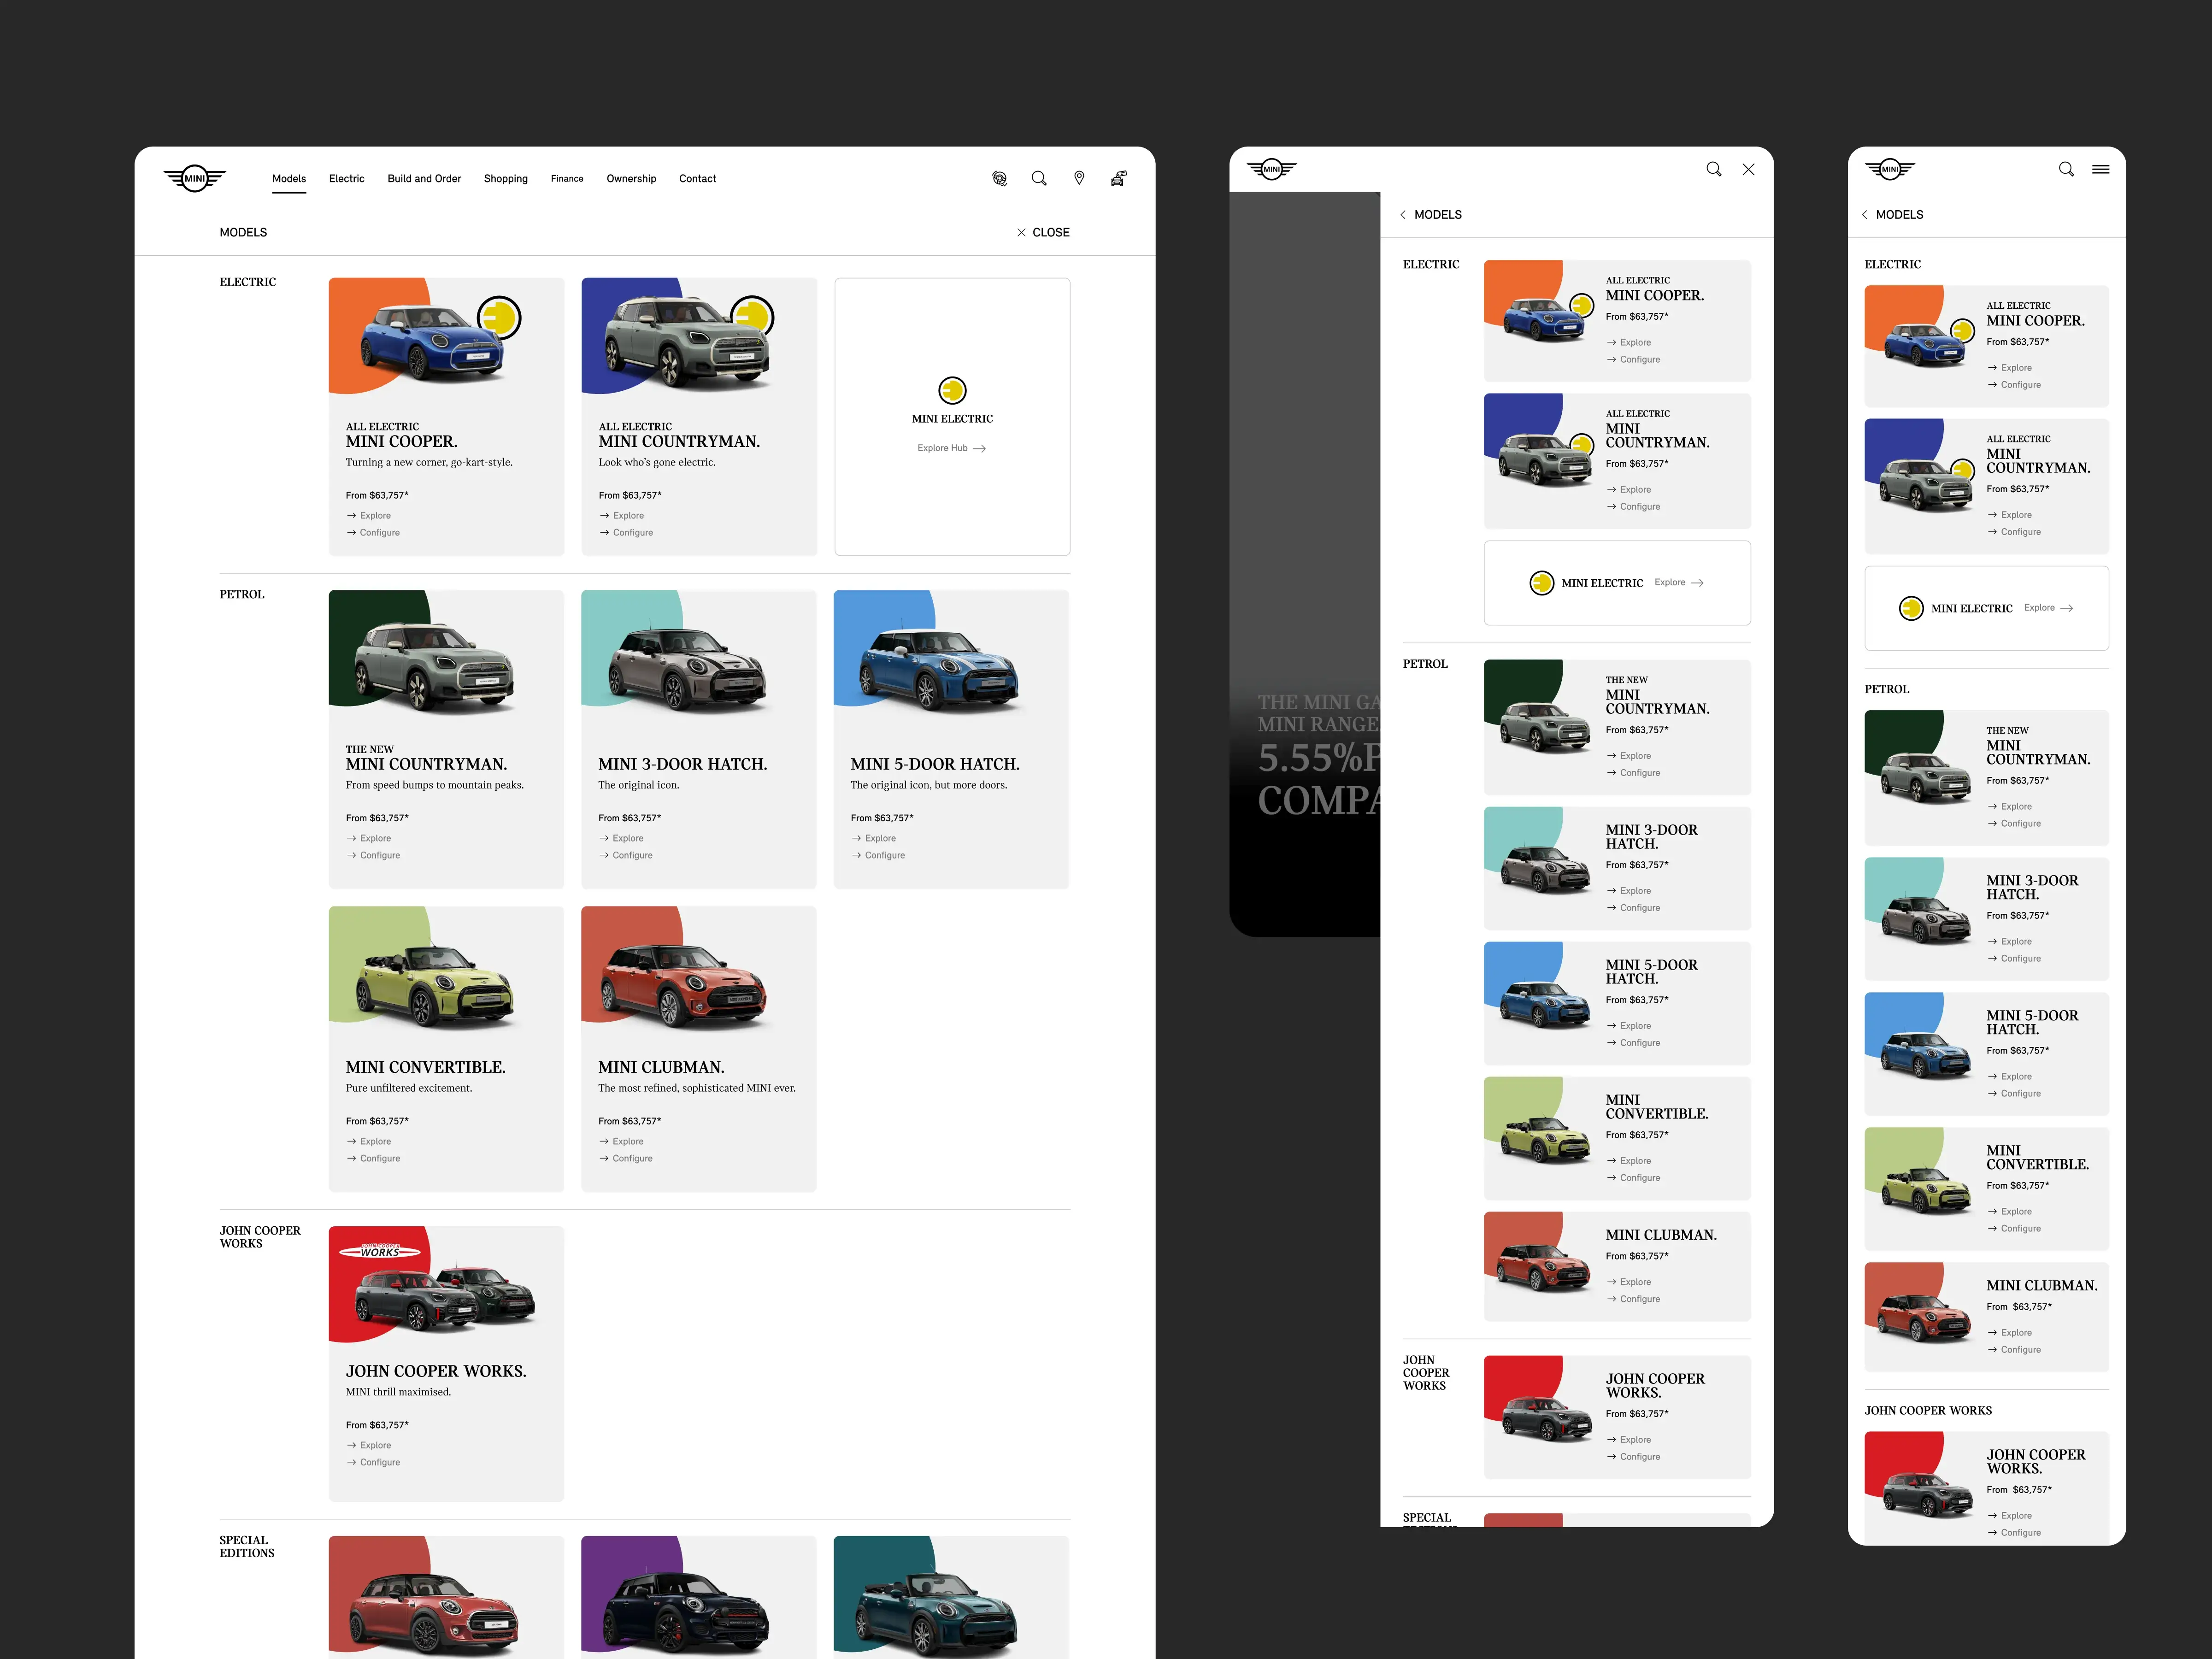Click the Explore arrow in tablet MINI Electric card

point(1697,583)
